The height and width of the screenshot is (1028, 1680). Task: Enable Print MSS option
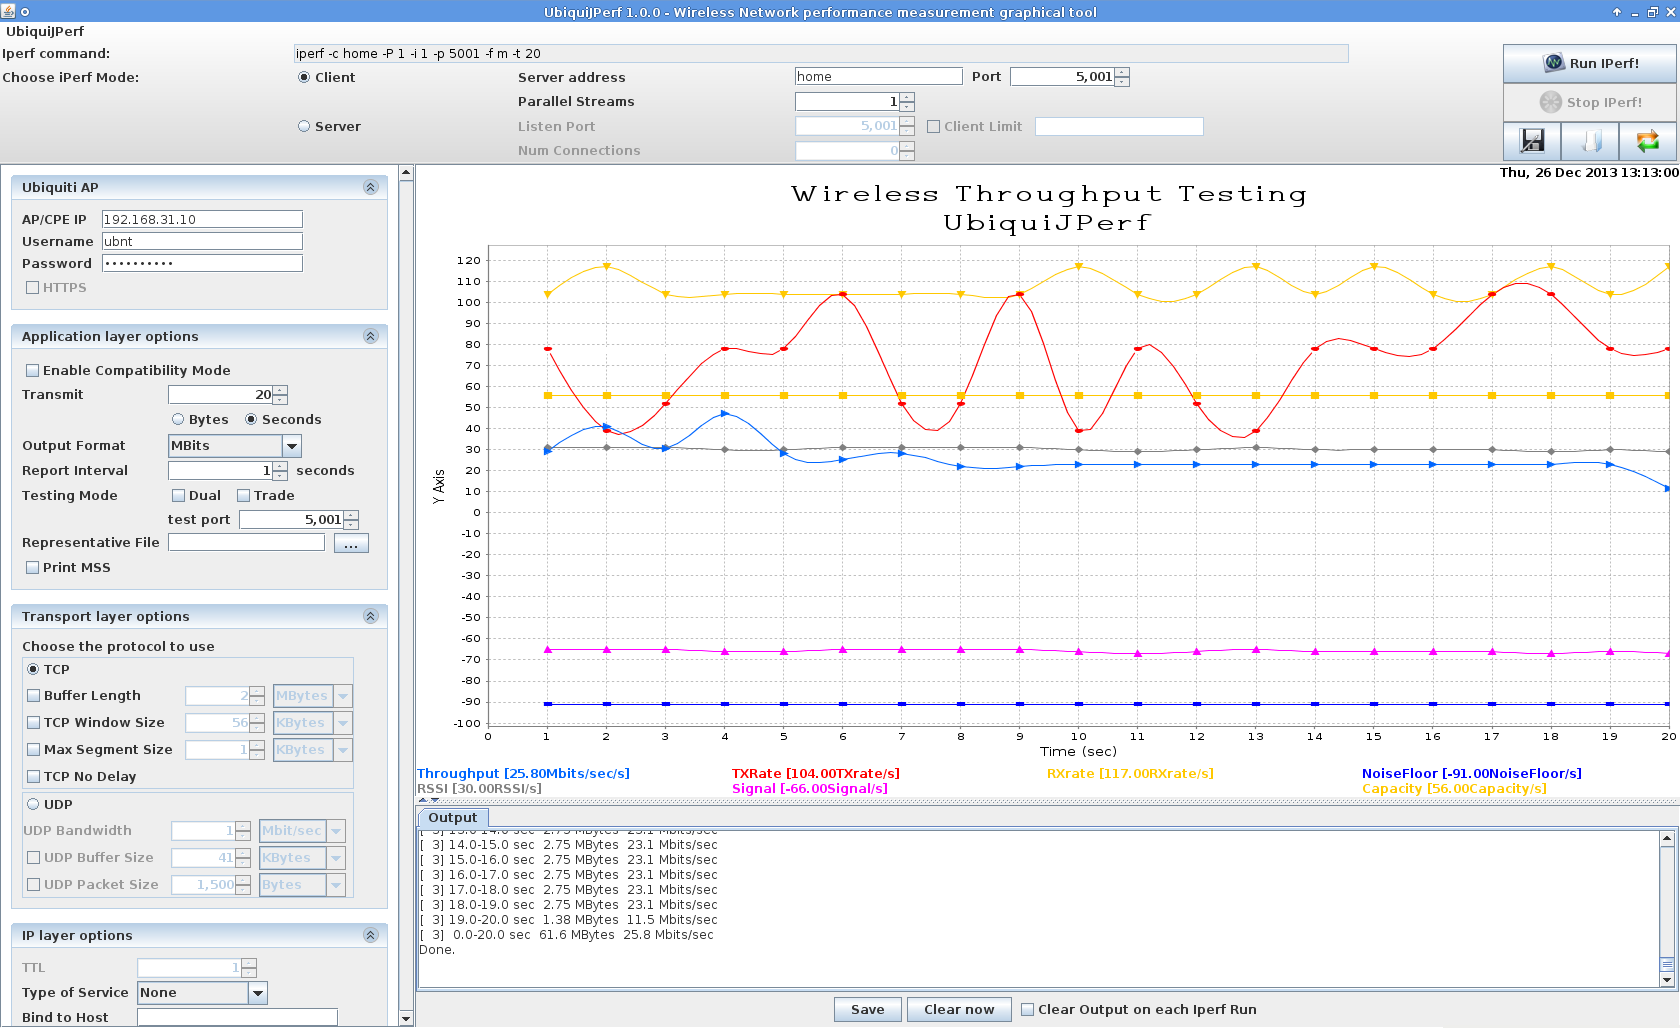(33, 567)
